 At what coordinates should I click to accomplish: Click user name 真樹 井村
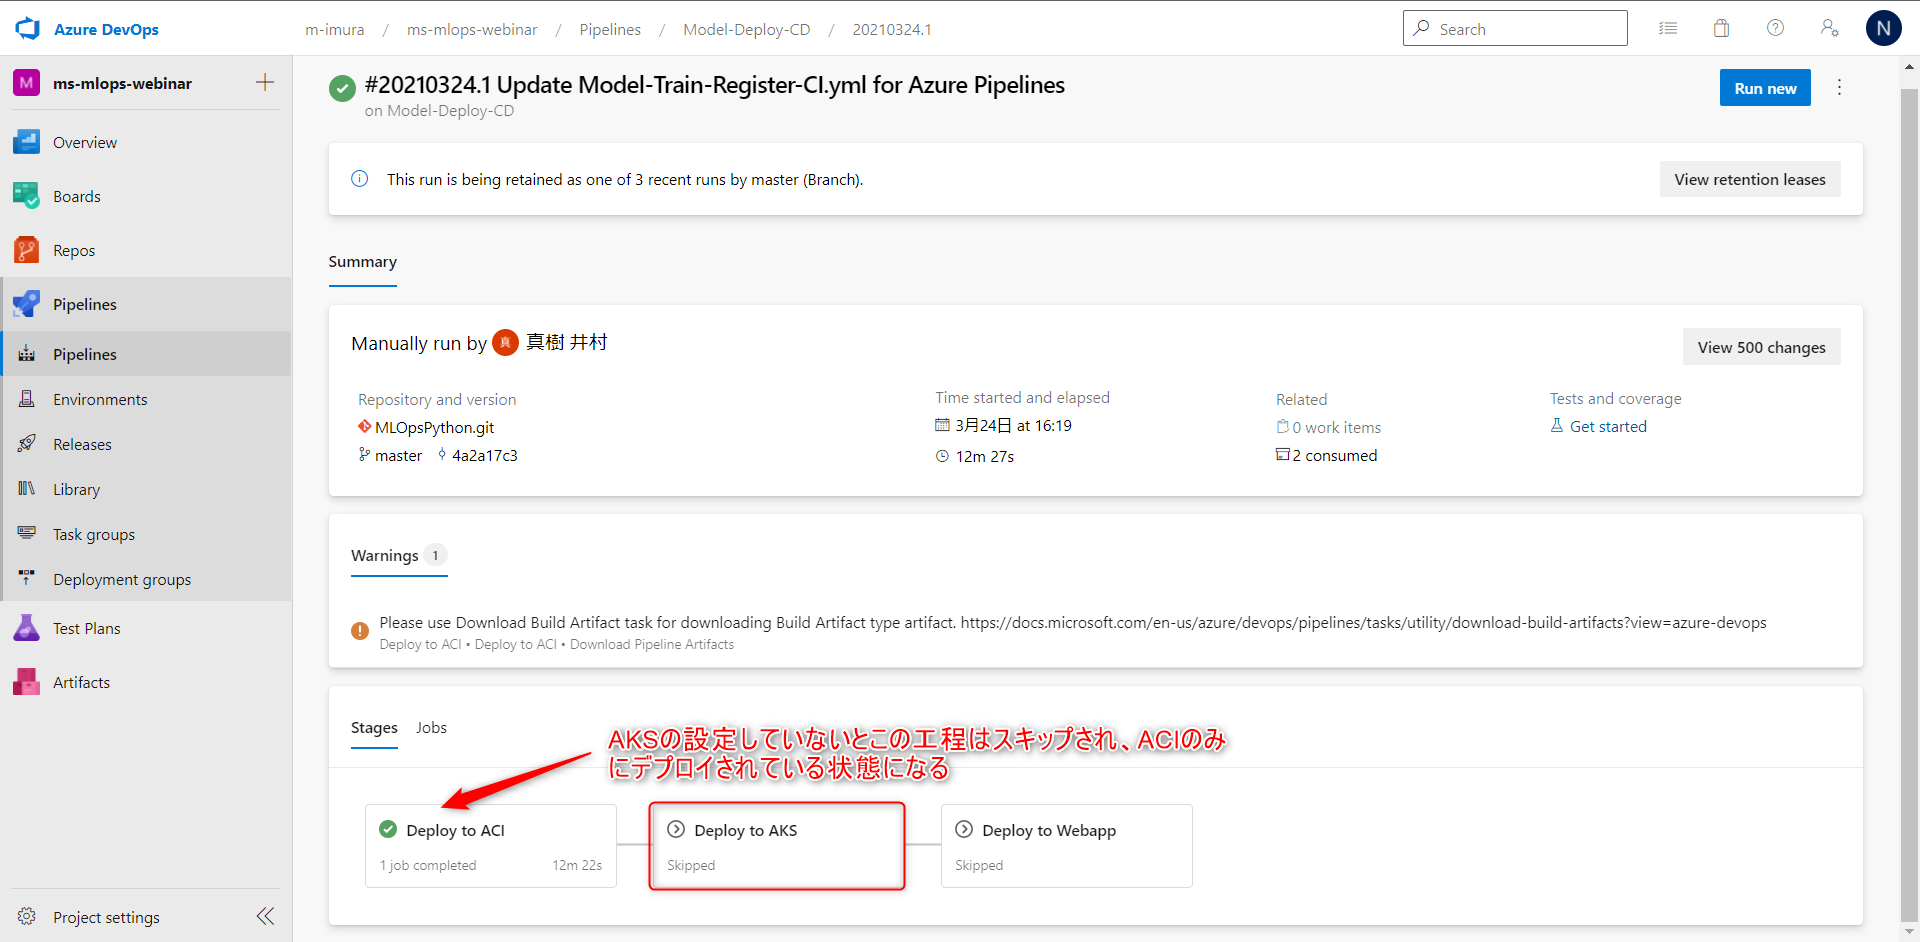coord(567,342)
